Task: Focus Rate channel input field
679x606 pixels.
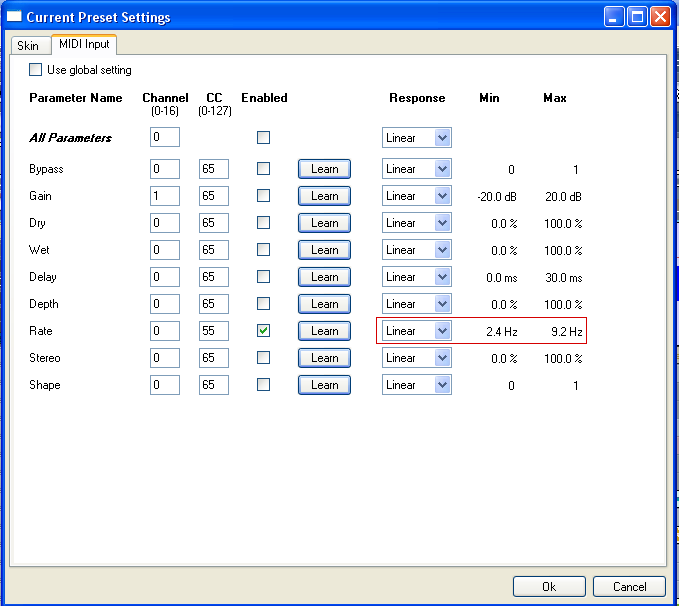Action: tap(165, 331)
